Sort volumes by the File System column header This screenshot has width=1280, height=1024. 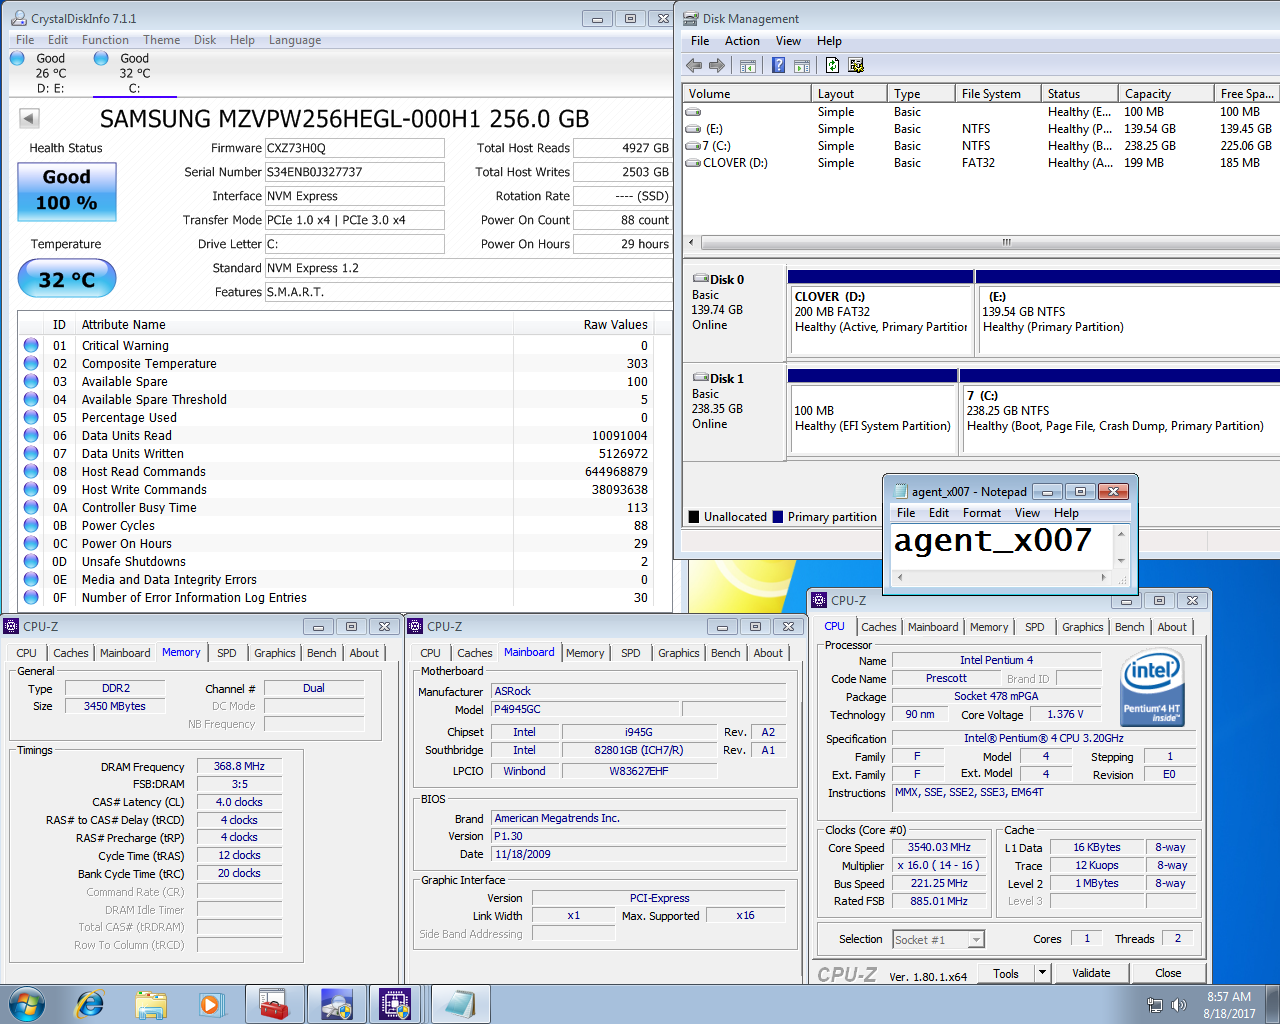tap(1000, 94)
